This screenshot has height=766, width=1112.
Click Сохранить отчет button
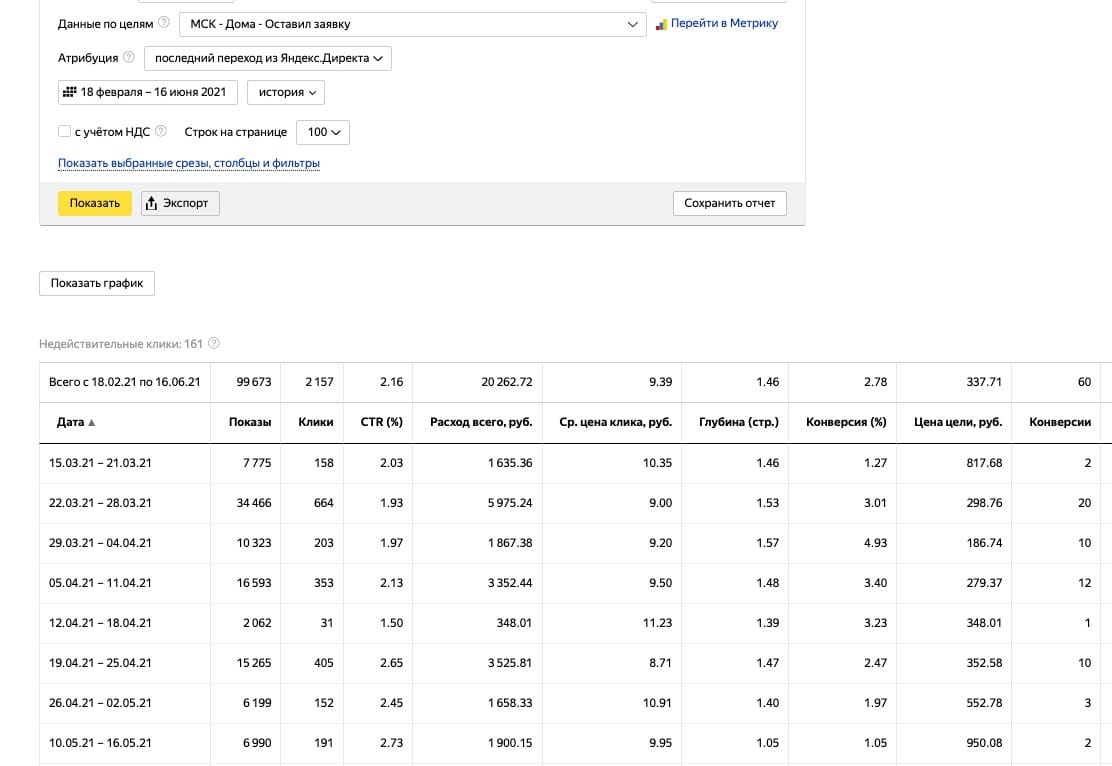730,203
